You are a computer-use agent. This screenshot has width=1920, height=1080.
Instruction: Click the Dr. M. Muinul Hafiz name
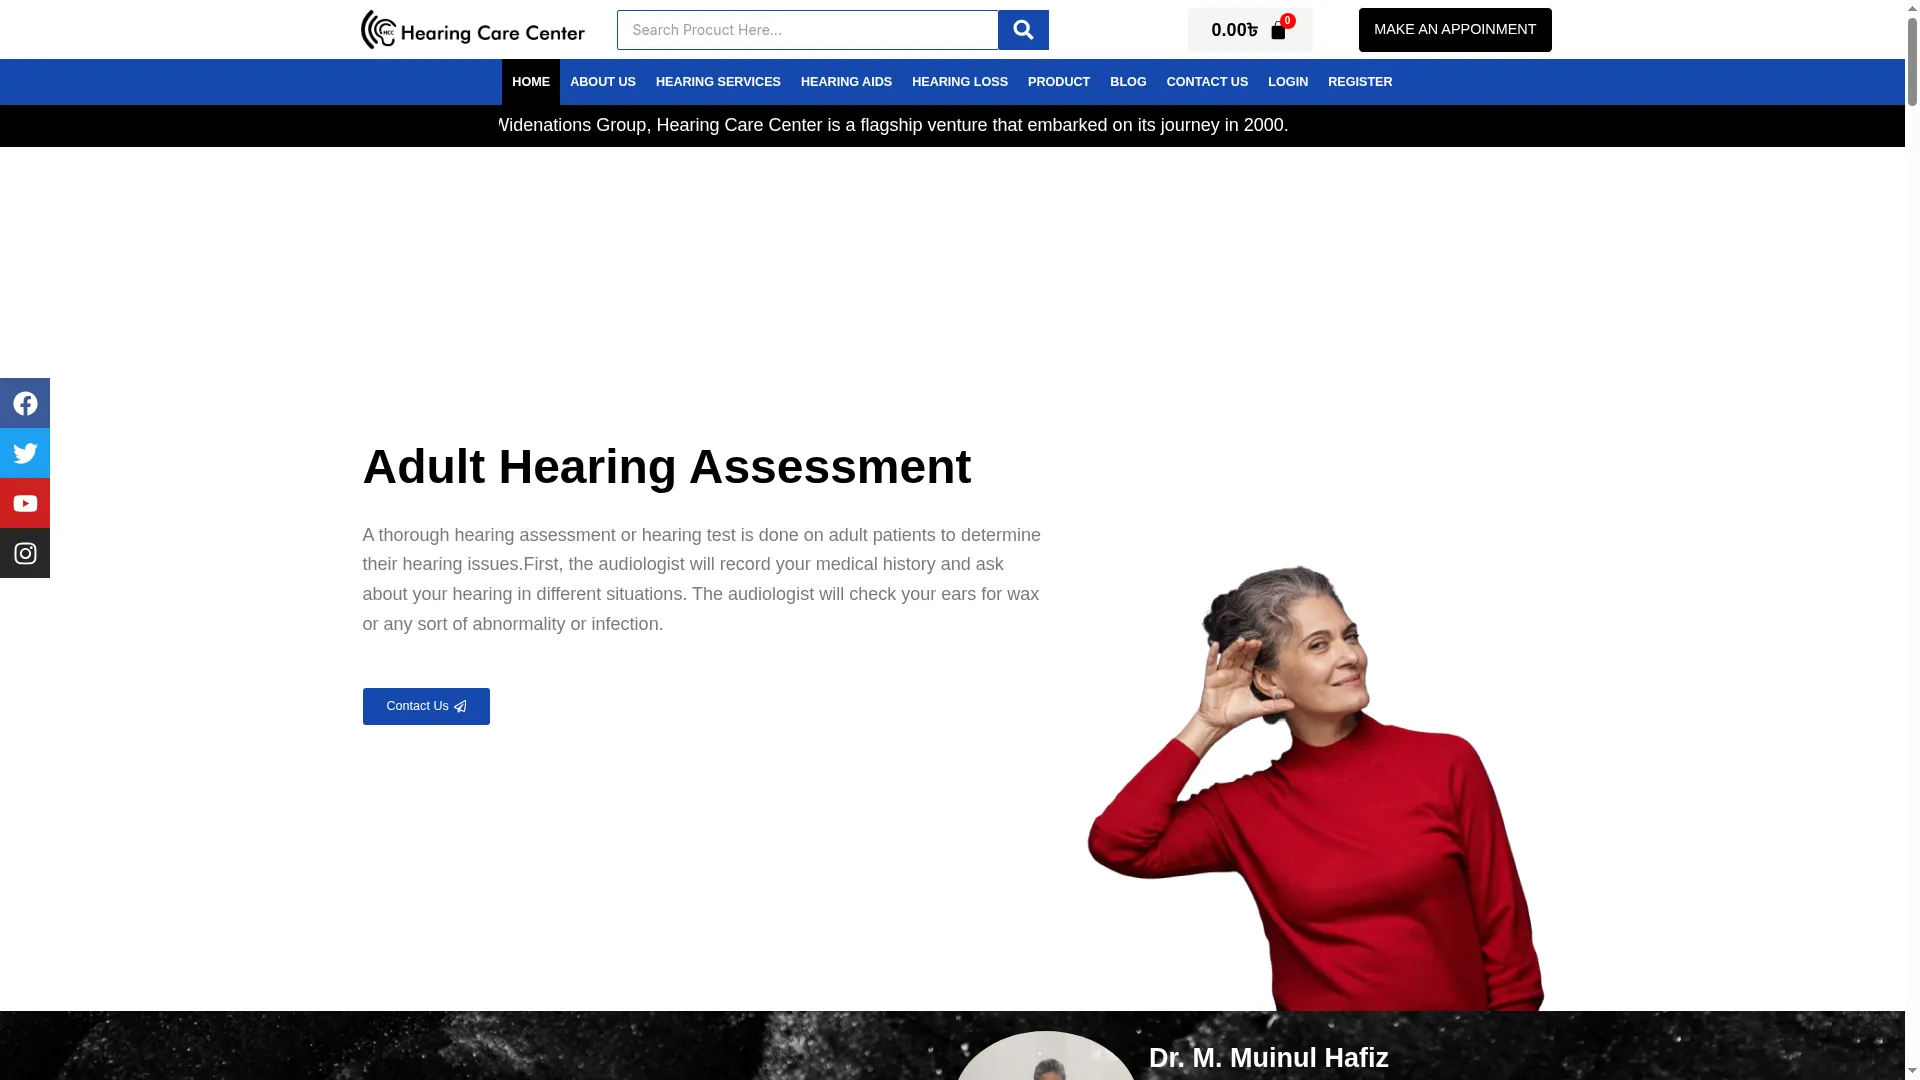(1269, 1058)
